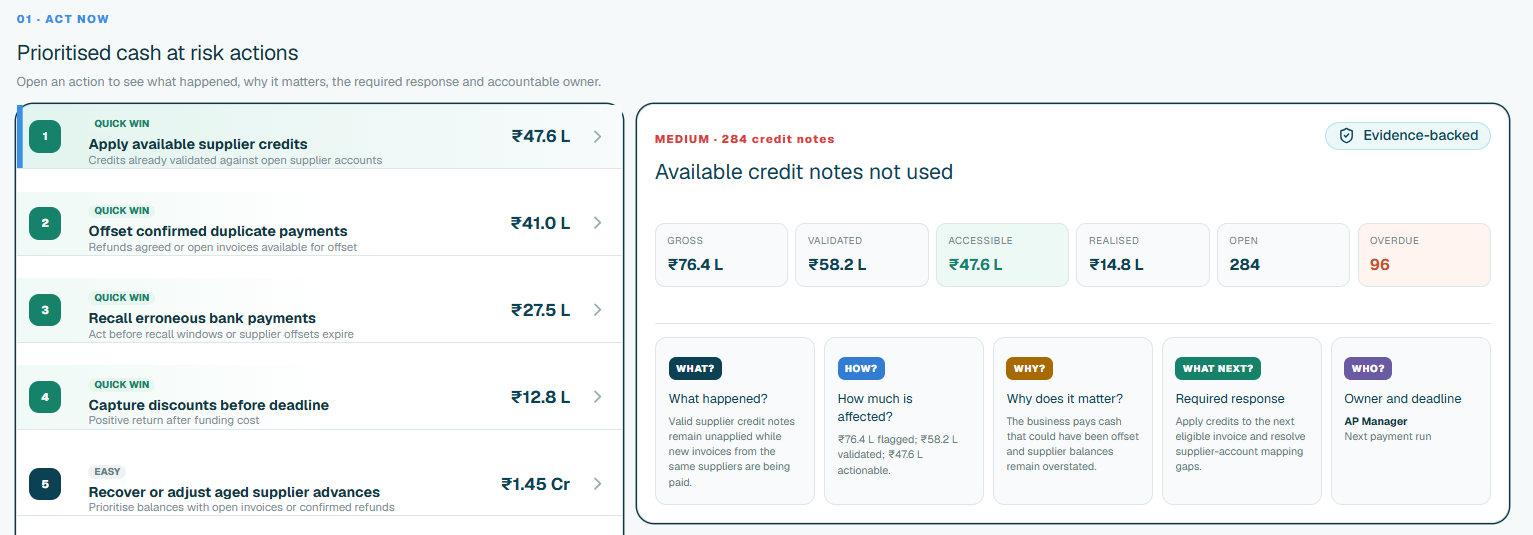Select the WHY? tag
This screenshot has height=535, width=1533.
1029,368
